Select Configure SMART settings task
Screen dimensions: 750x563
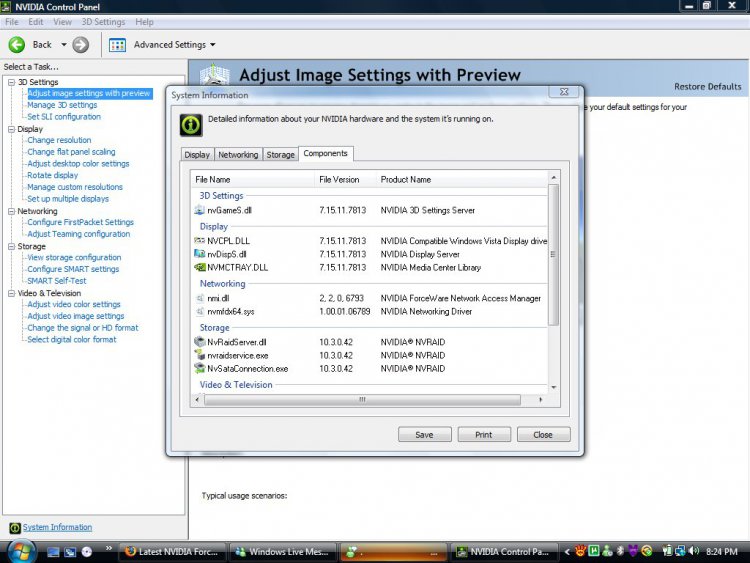coord(73,269)
